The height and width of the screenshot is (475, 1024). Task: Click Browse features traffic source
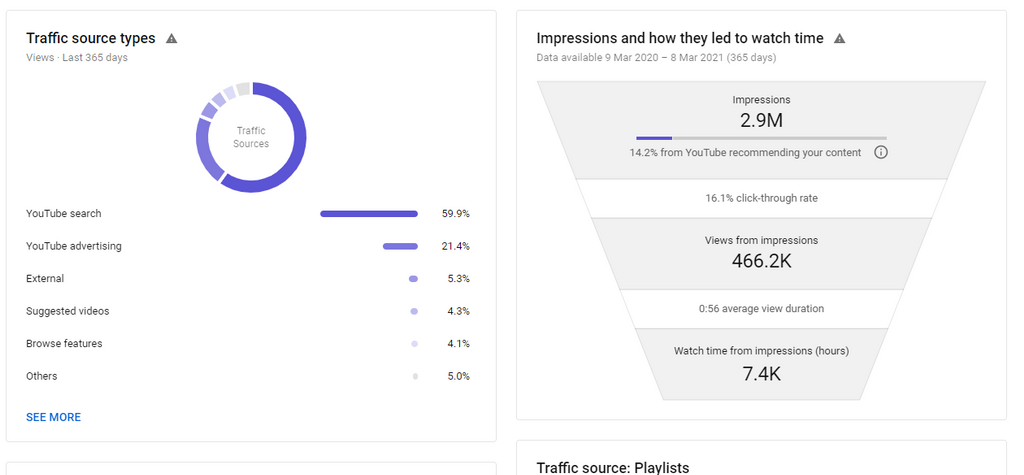pos(64,344)
